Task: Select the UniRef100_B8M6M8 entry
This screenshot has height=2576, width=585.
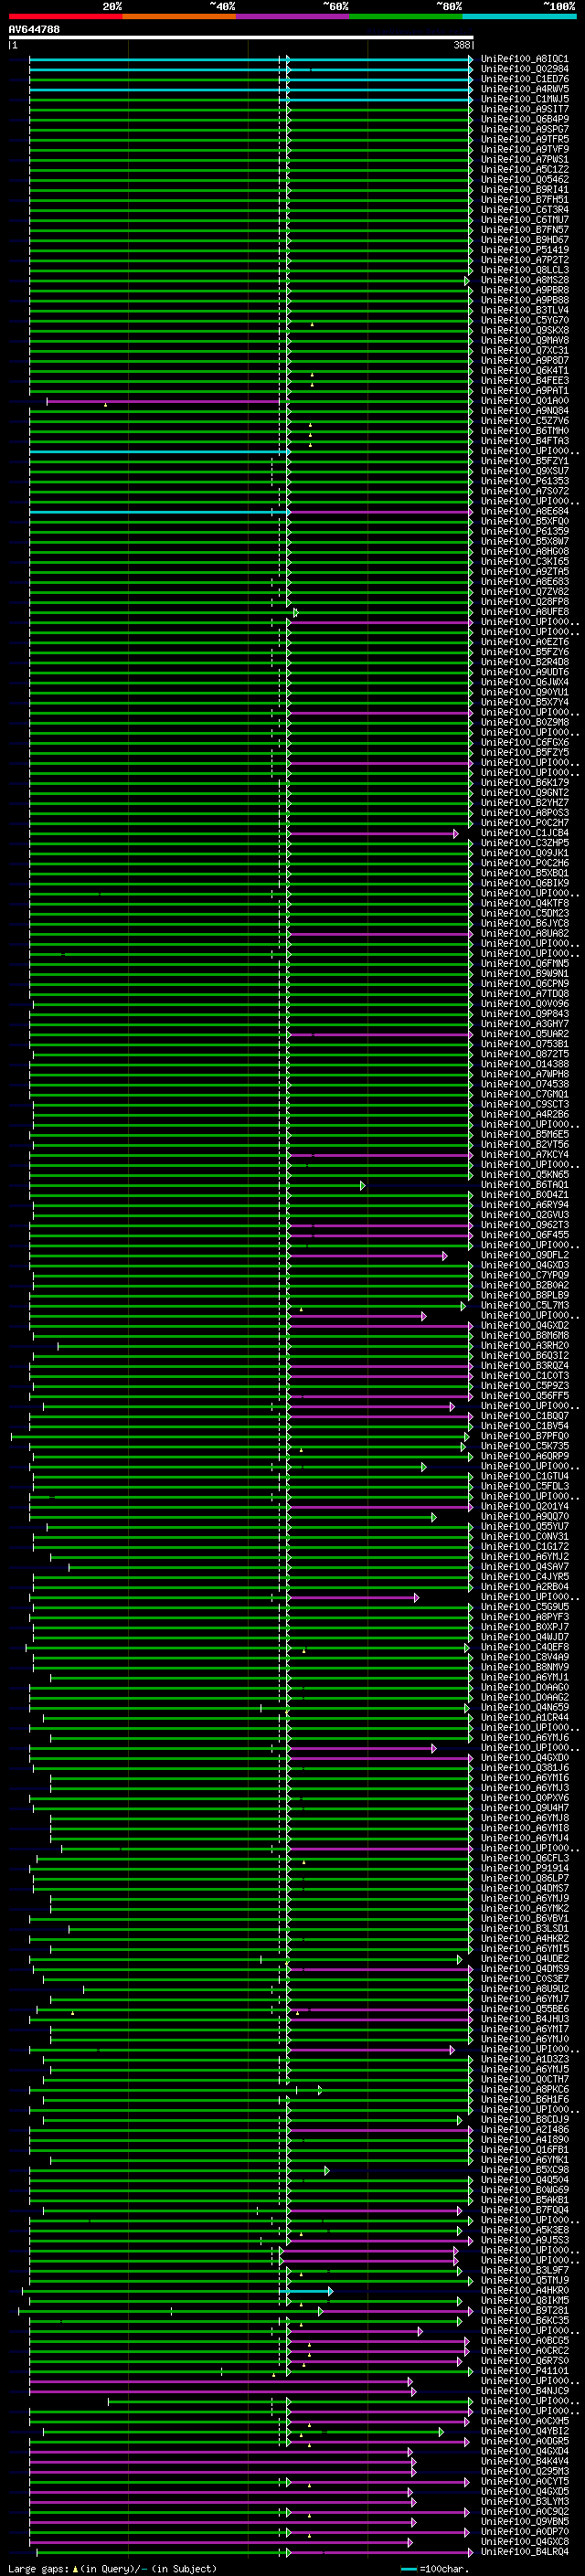Action: [x=524, y=1336]
